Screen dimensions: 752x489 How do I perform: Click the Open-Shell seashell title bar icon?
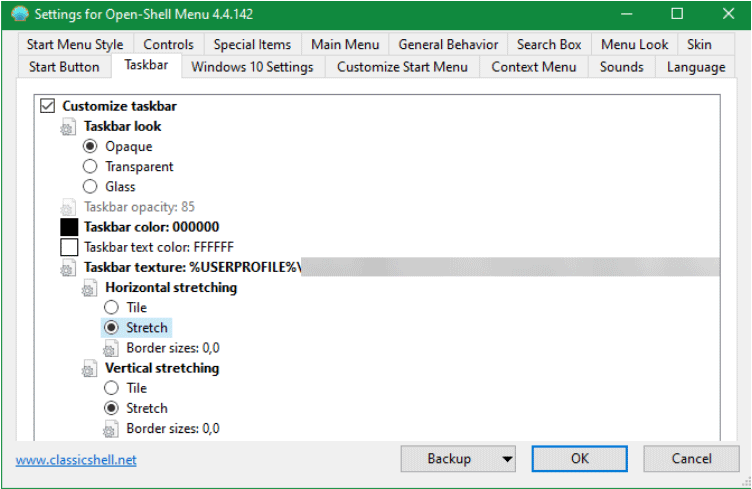point(20,13)
